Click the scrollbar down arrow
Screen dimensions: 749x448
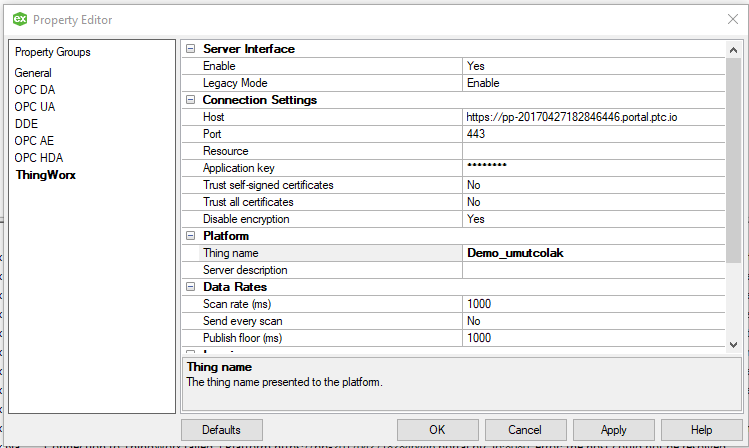(734, 345)
